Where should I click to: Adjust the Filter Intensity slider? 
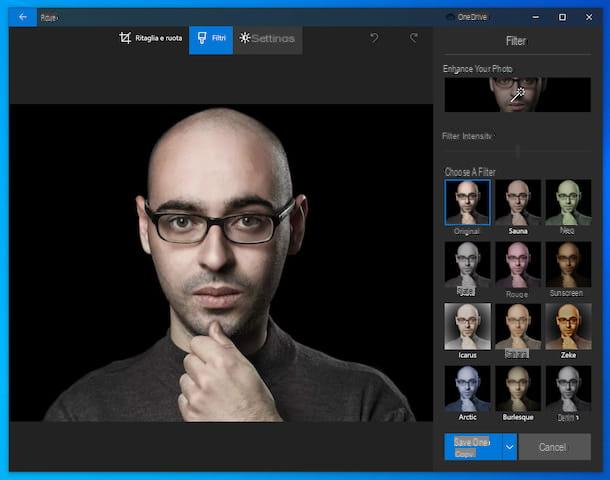coord(517,151)
